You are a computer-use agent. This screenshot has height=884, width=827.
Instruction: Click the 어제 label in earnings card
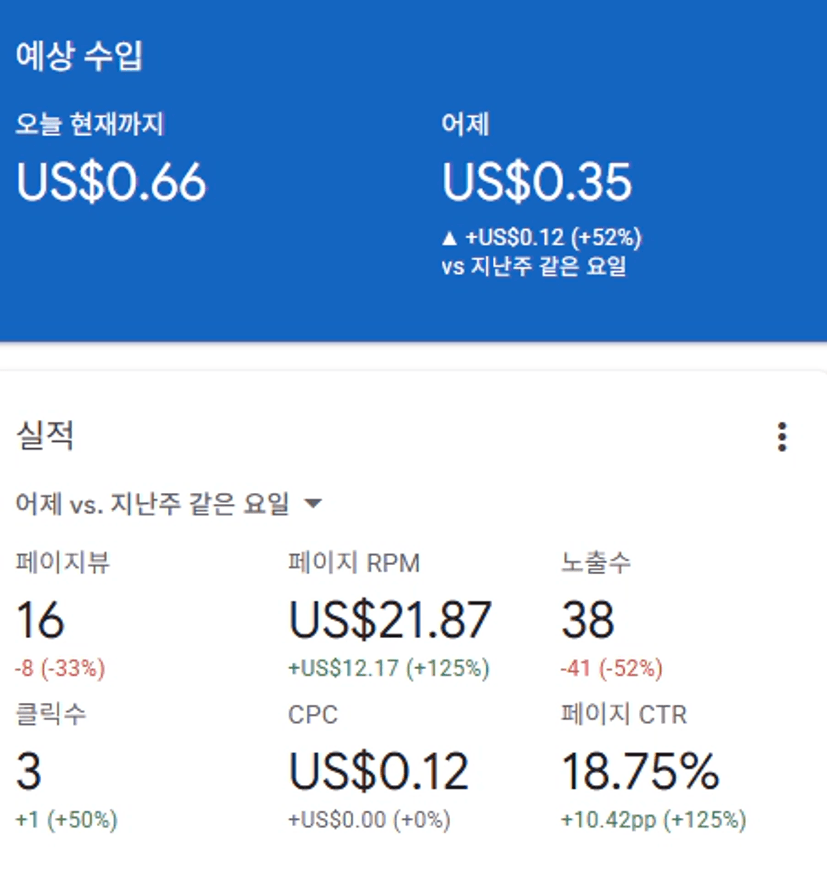[465, 125]
